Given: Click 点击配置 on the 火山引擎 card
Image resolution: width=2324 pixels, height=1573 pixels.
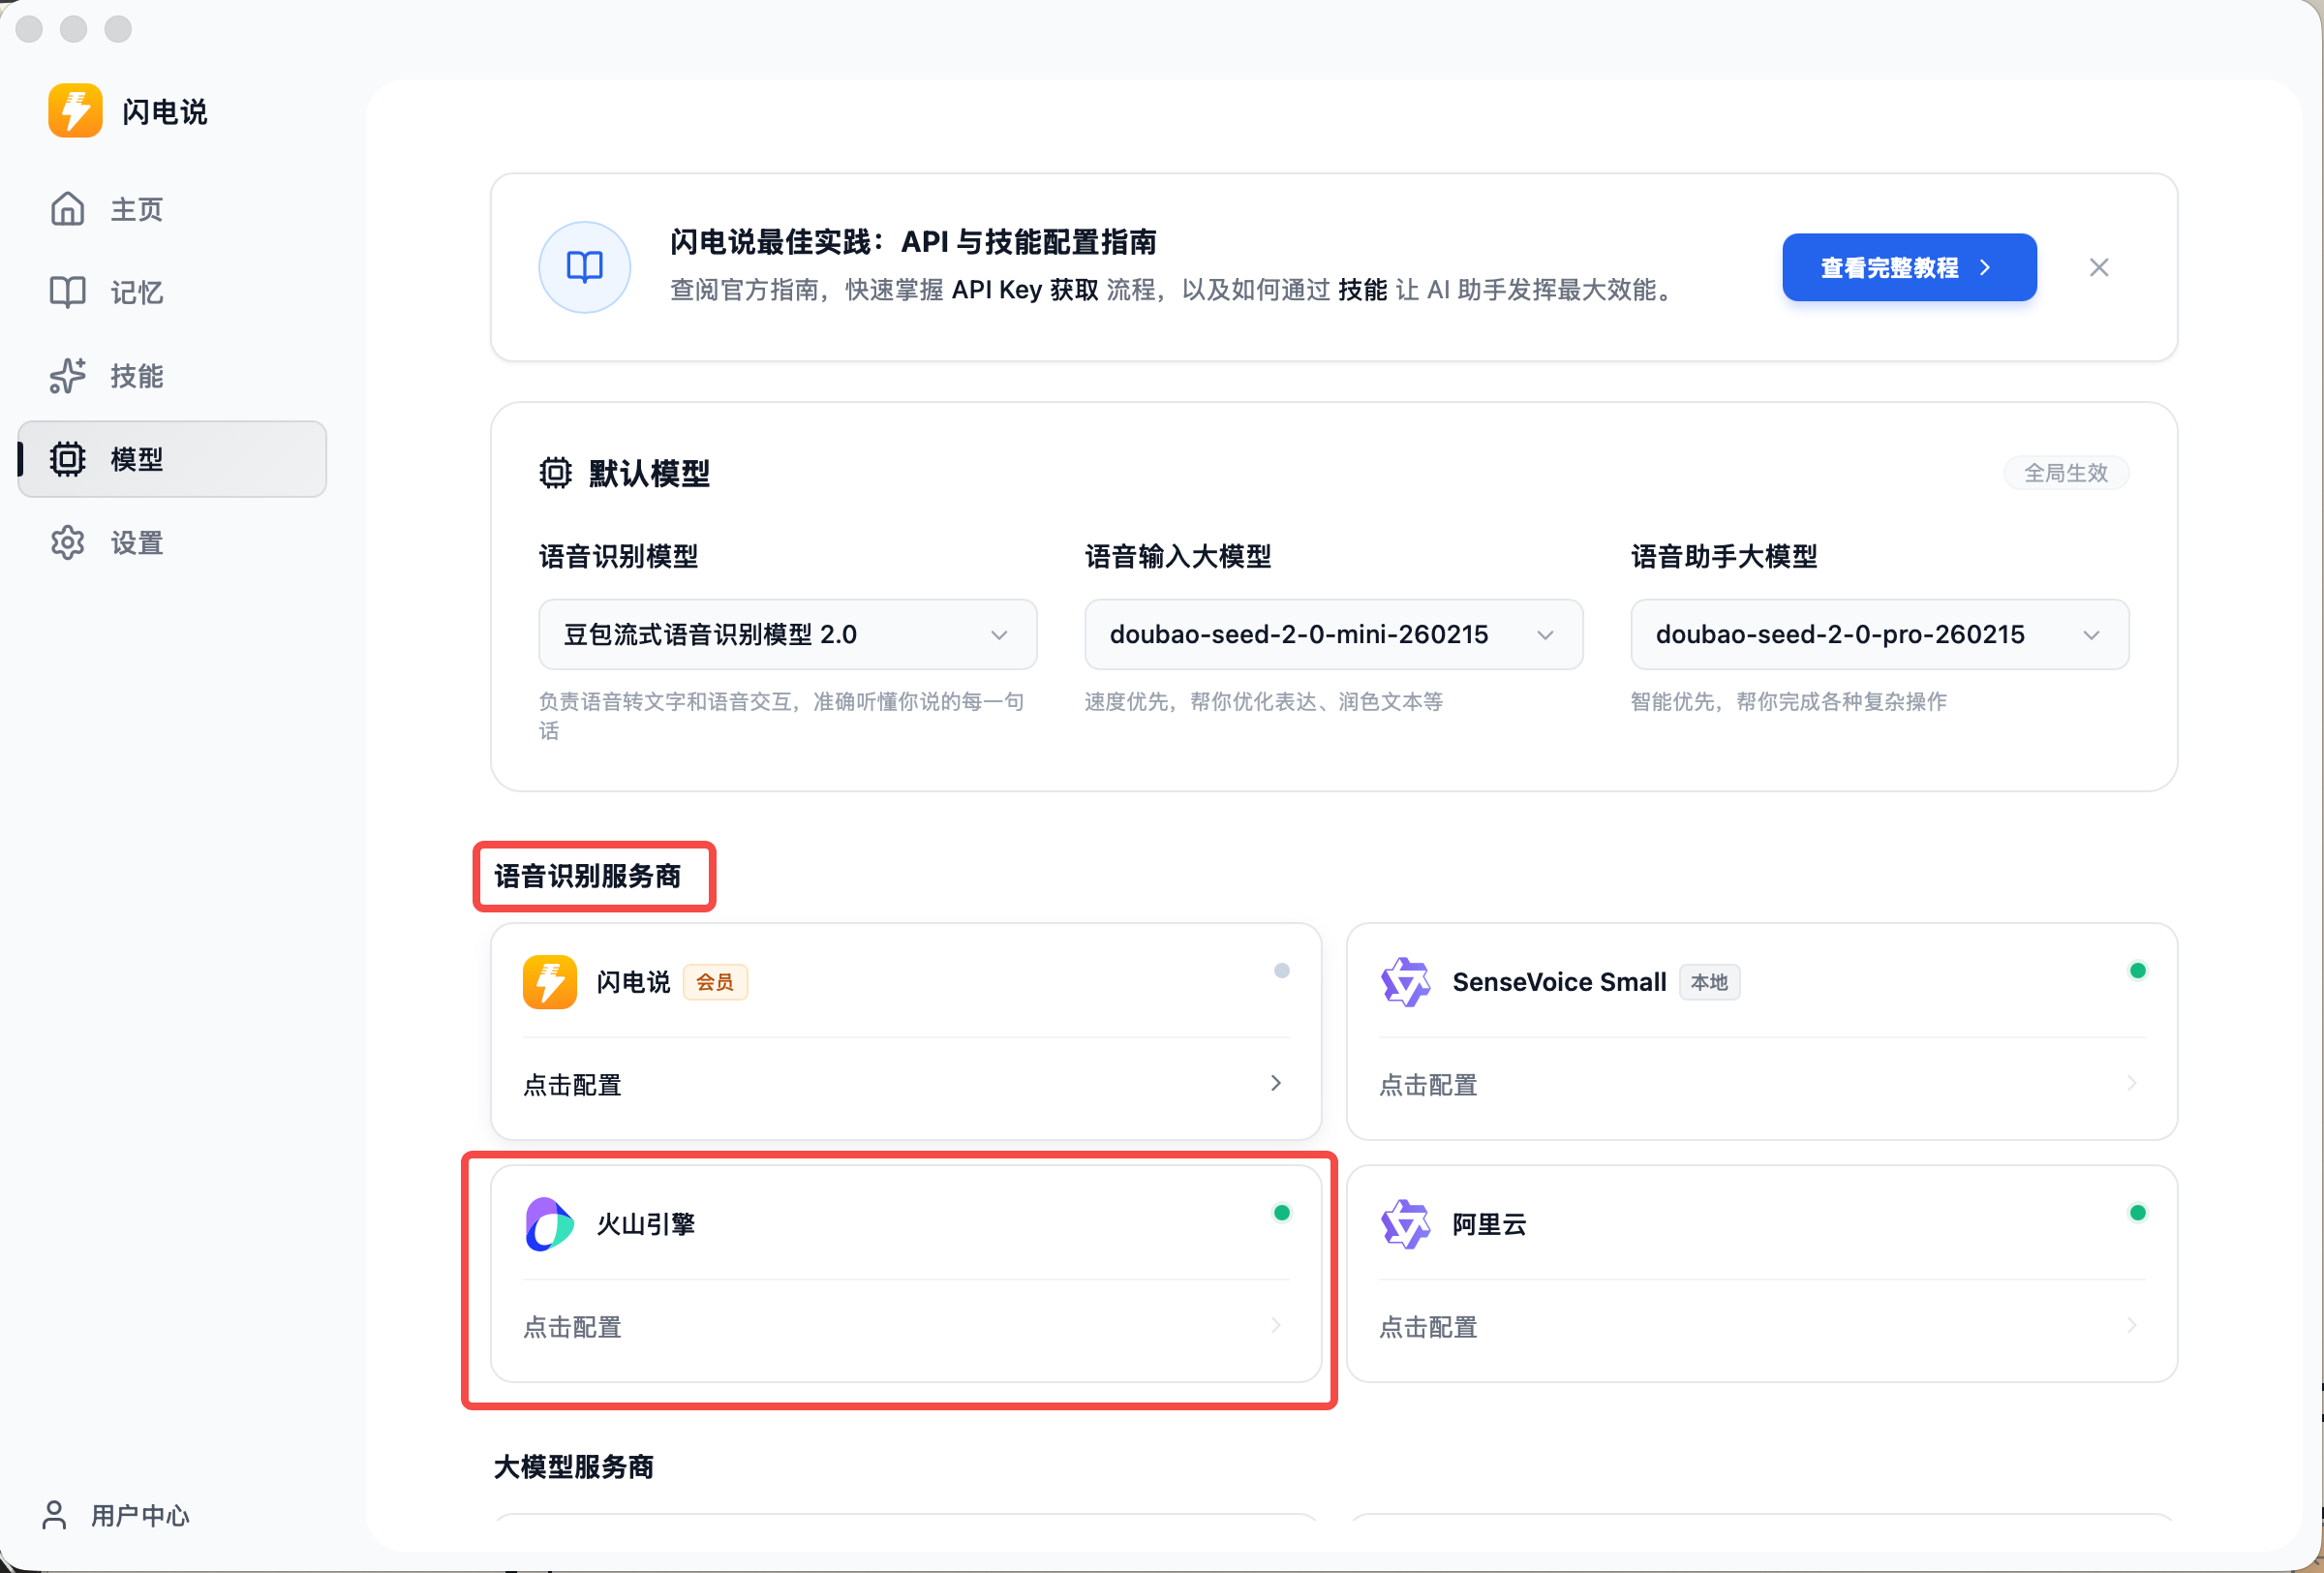Looking at the screenshot, I should pyautogui.click(x=572, y=1326).
